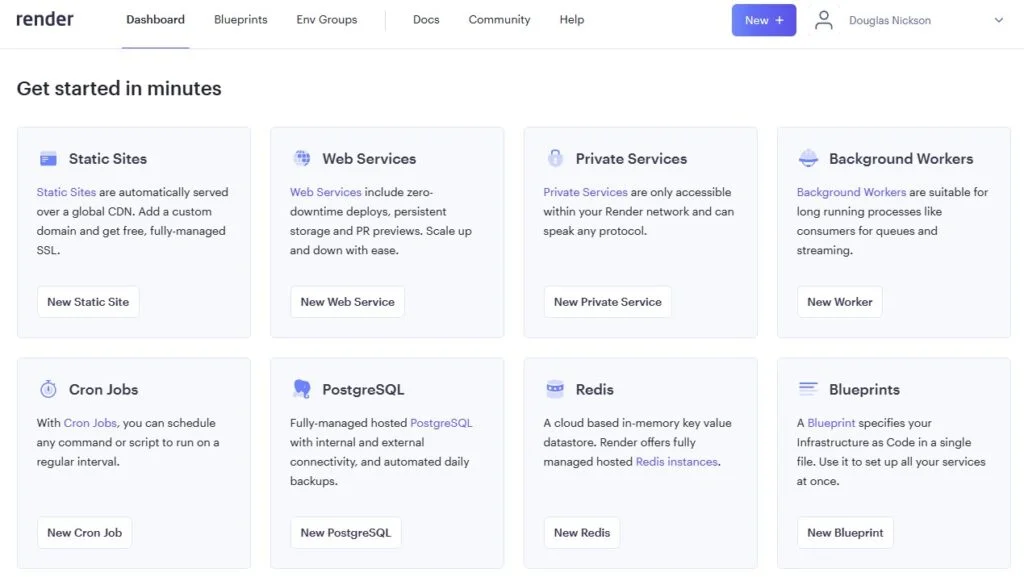This screenshot has width=1024, height=577.
Task: Click the PostgreSQL card title
Action: (x=363, y=389)
